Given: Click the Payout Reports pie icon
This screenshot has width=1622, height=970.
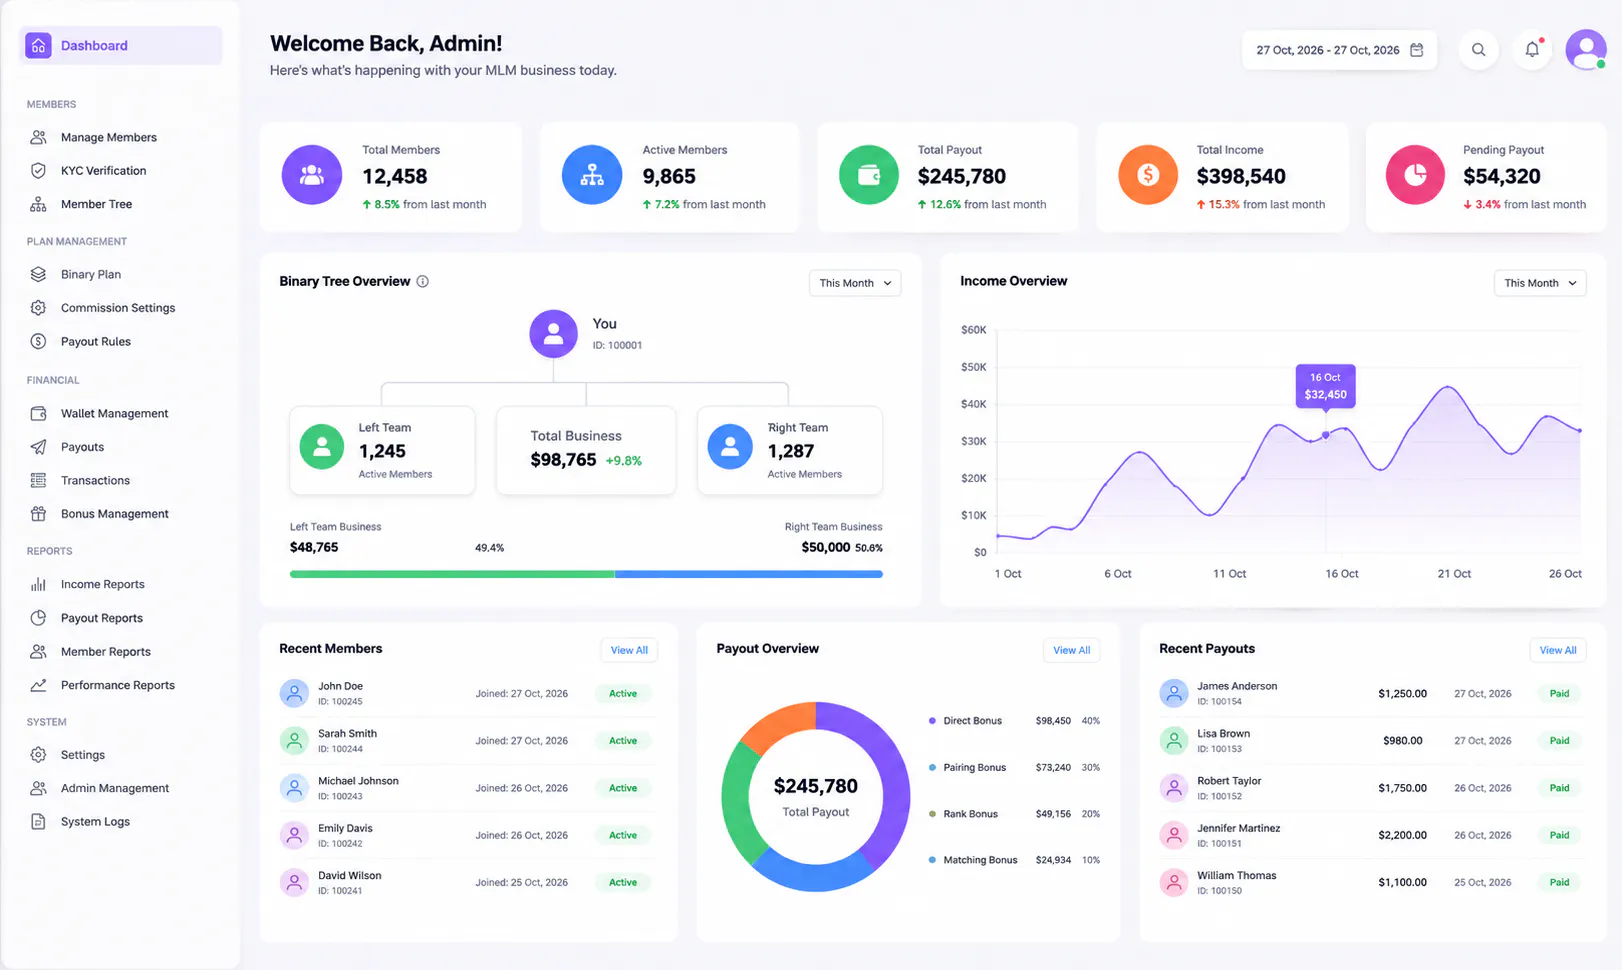Looking at the screenshot, I should click(38, 618).
